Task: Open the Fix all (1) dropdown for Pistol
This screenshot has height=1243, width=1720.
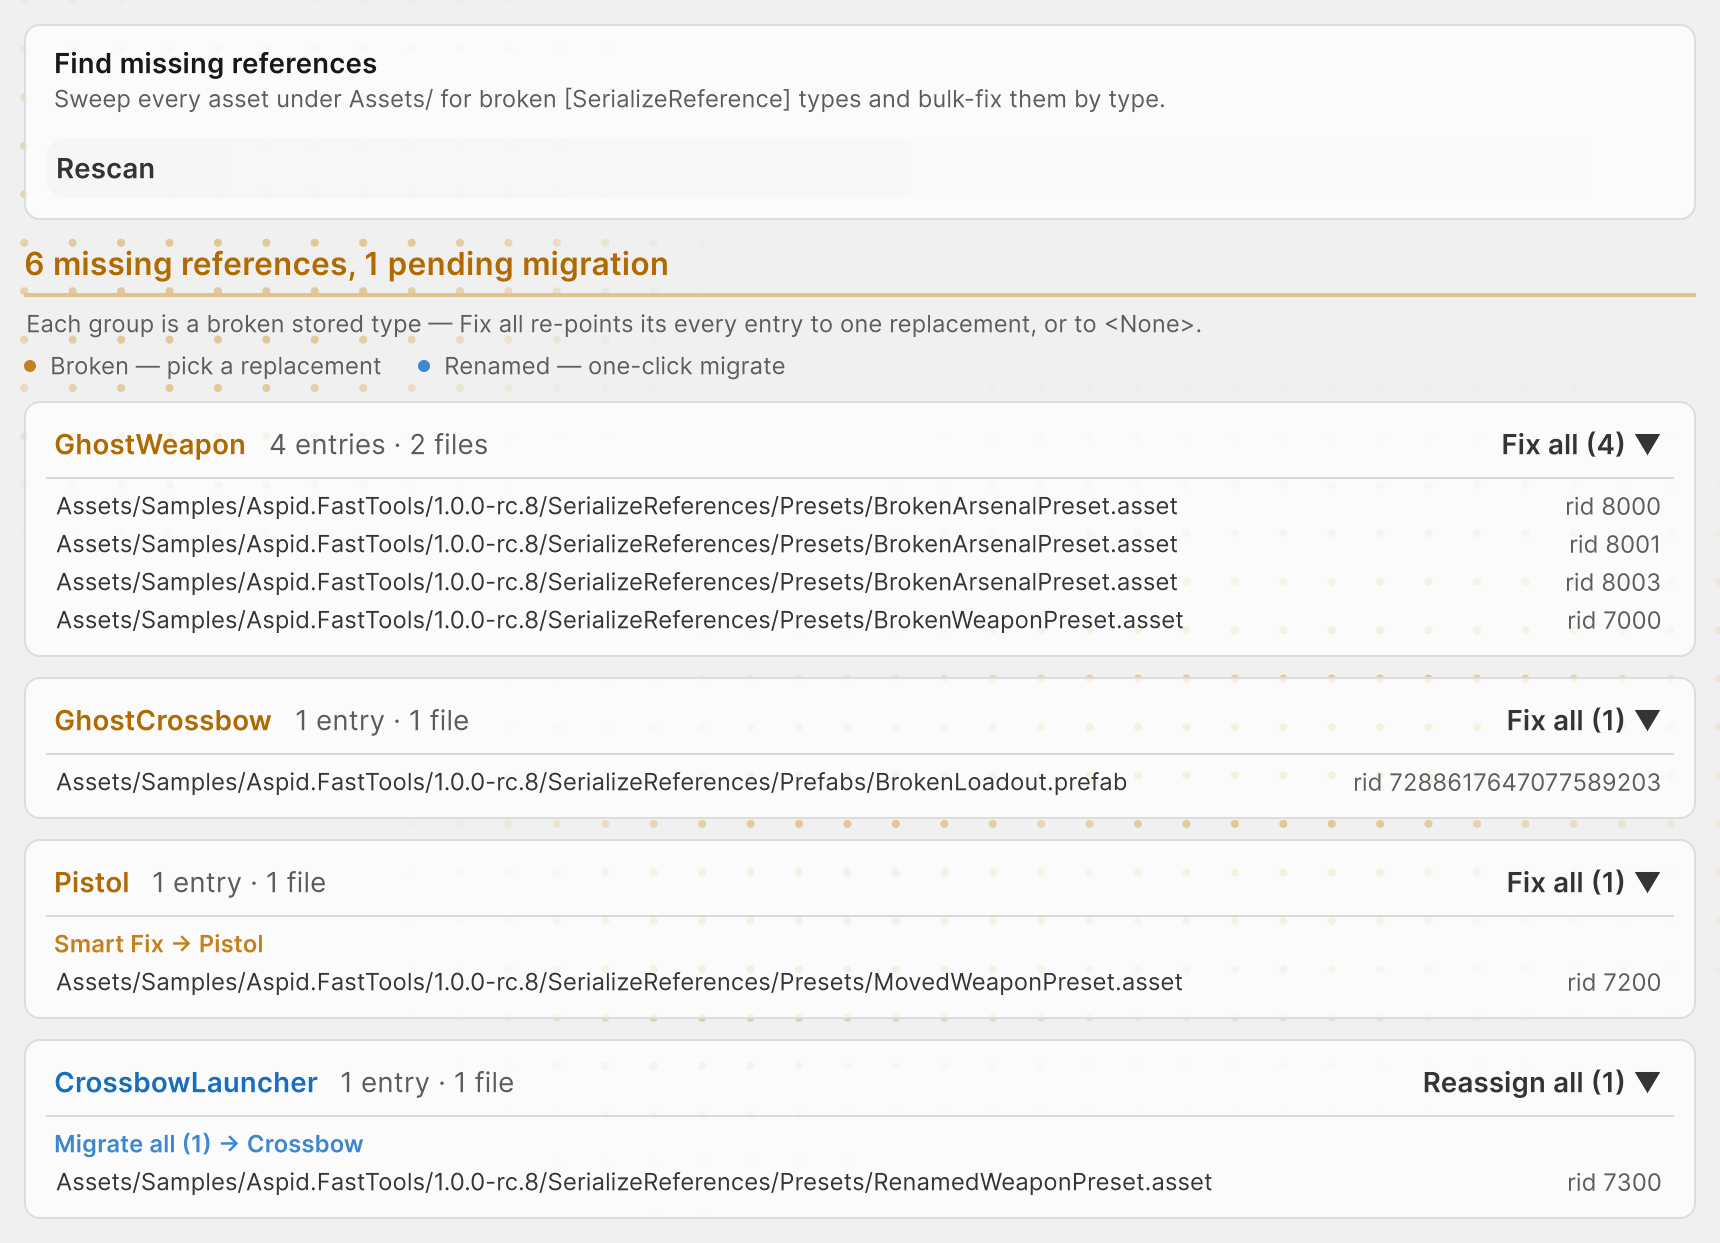Action: 1583,882
